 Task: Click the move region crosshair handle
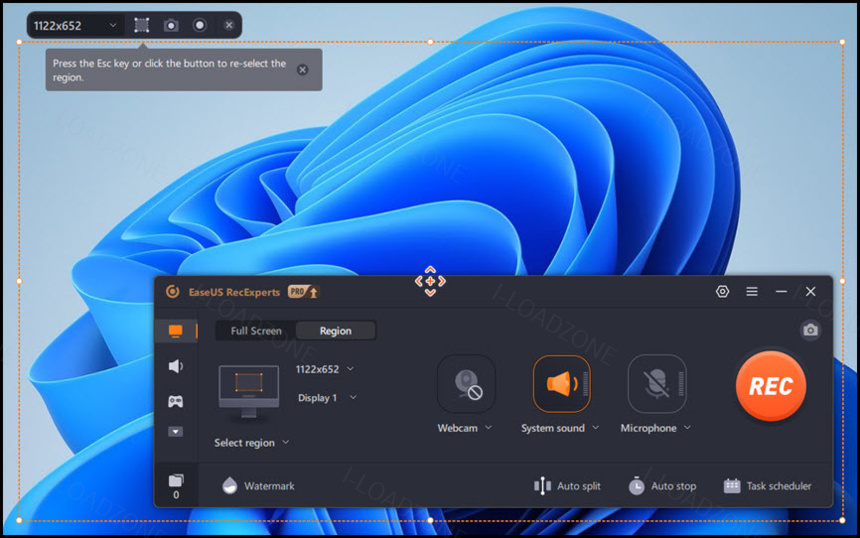431,281
